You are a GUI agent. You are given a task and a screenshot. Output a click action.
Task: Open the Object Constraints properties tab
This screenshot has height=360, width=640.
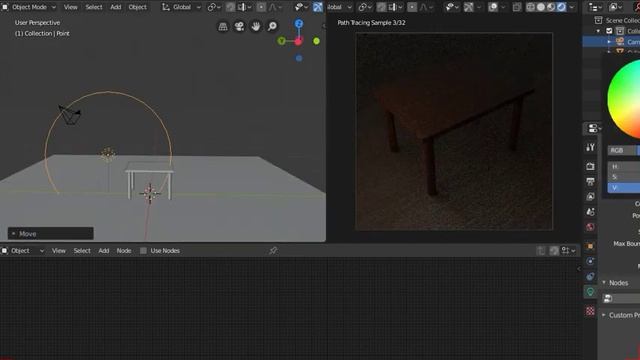tap(590, 276)
